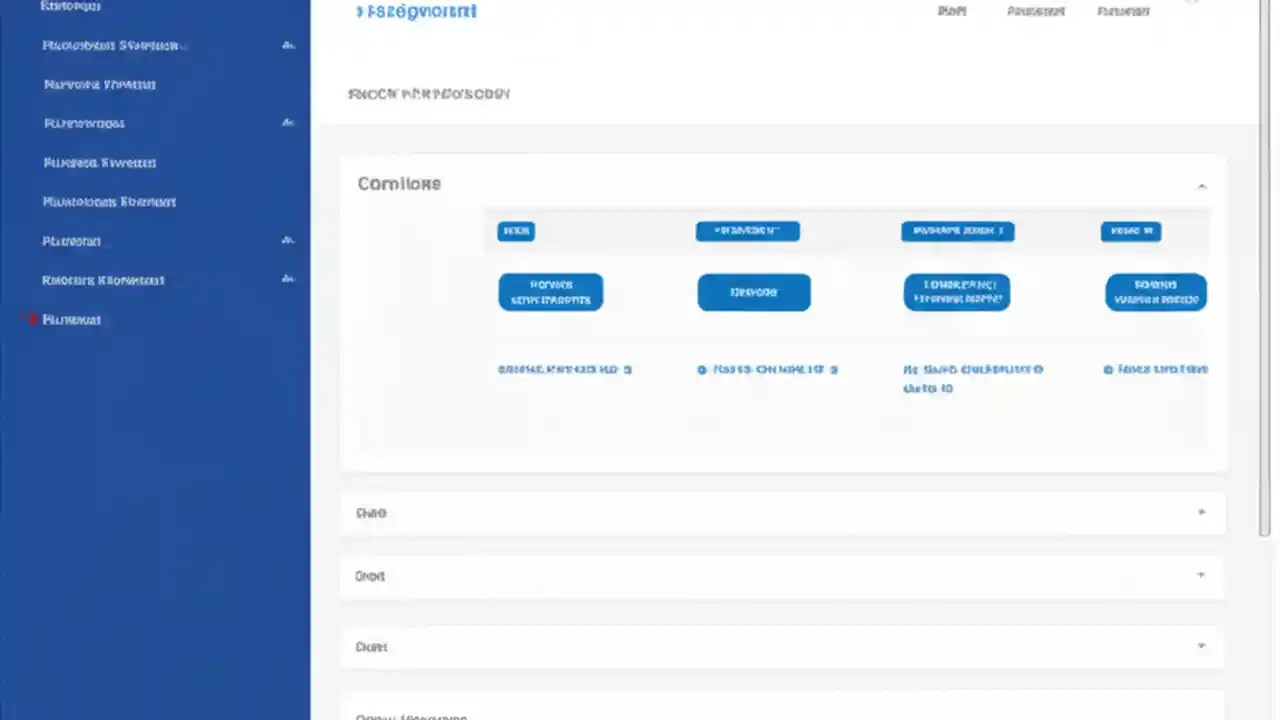Click the chevron icon on the Remote sidebar group

click(288, 279)
